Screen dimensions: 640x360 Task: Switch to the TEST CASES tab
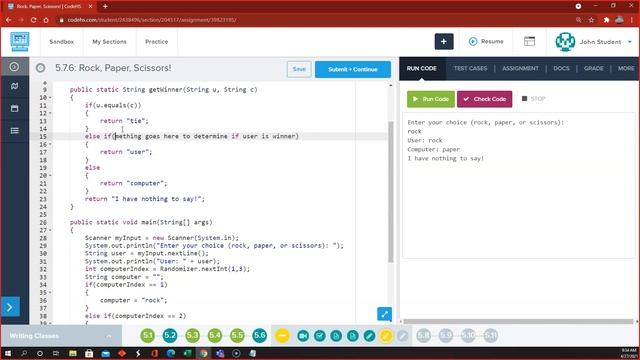pyautogui.click(x=470, y=68)
